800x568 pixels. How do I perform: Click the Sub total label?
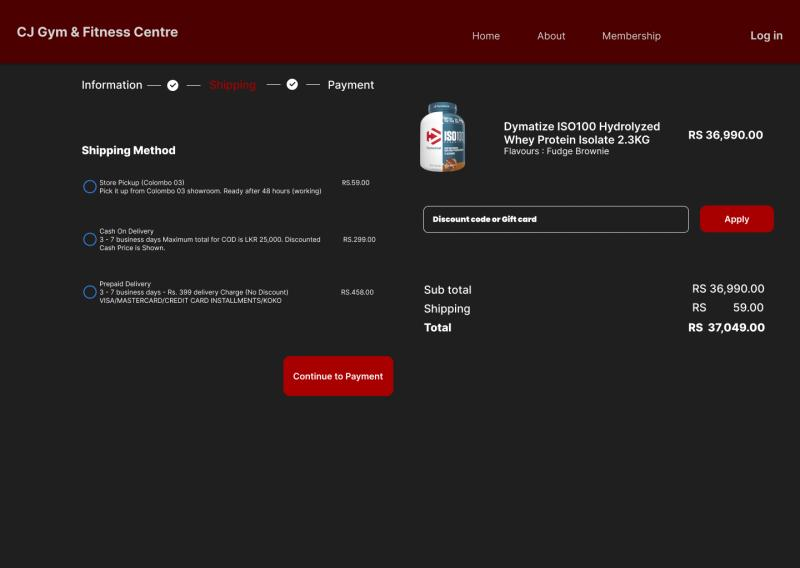tap(447, 290)
